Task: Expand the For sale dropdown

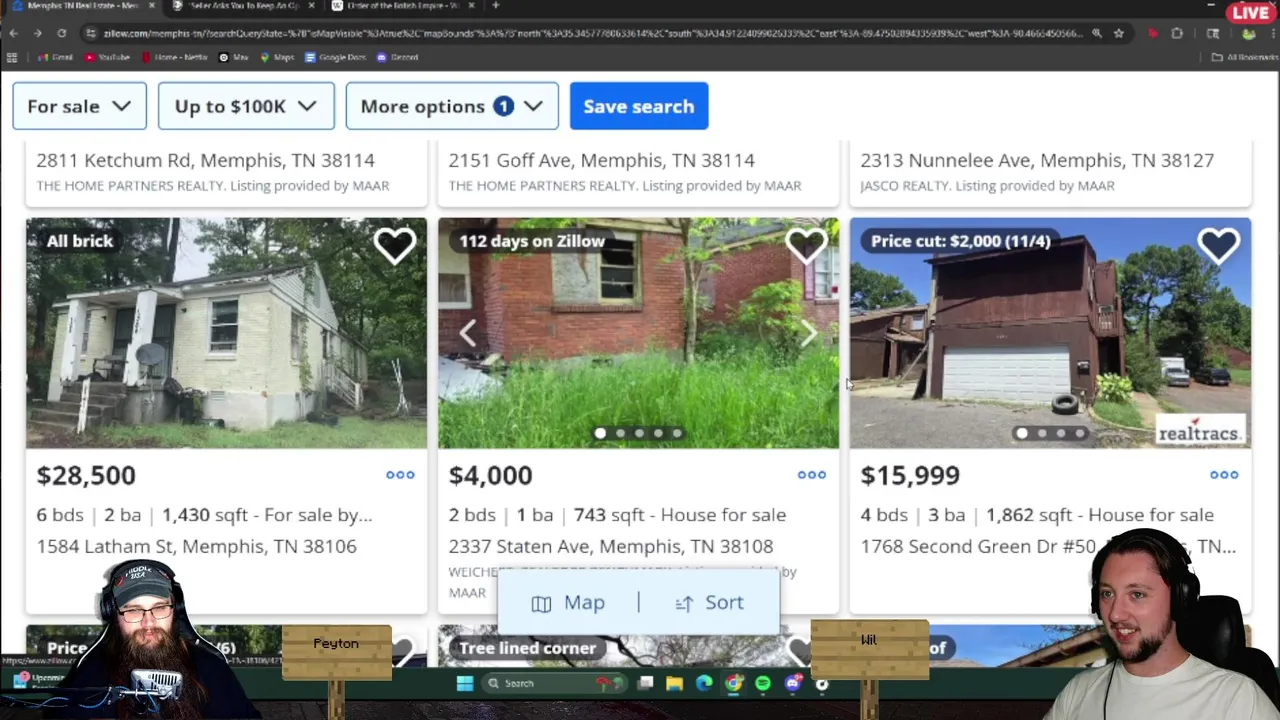Action: pos(80,106)
